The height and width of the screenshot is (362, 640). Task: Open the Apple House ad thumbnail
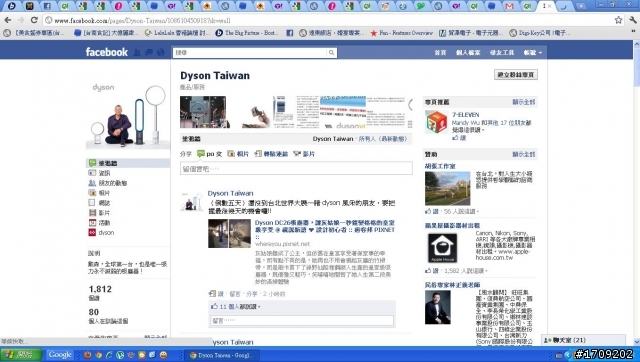442,247
